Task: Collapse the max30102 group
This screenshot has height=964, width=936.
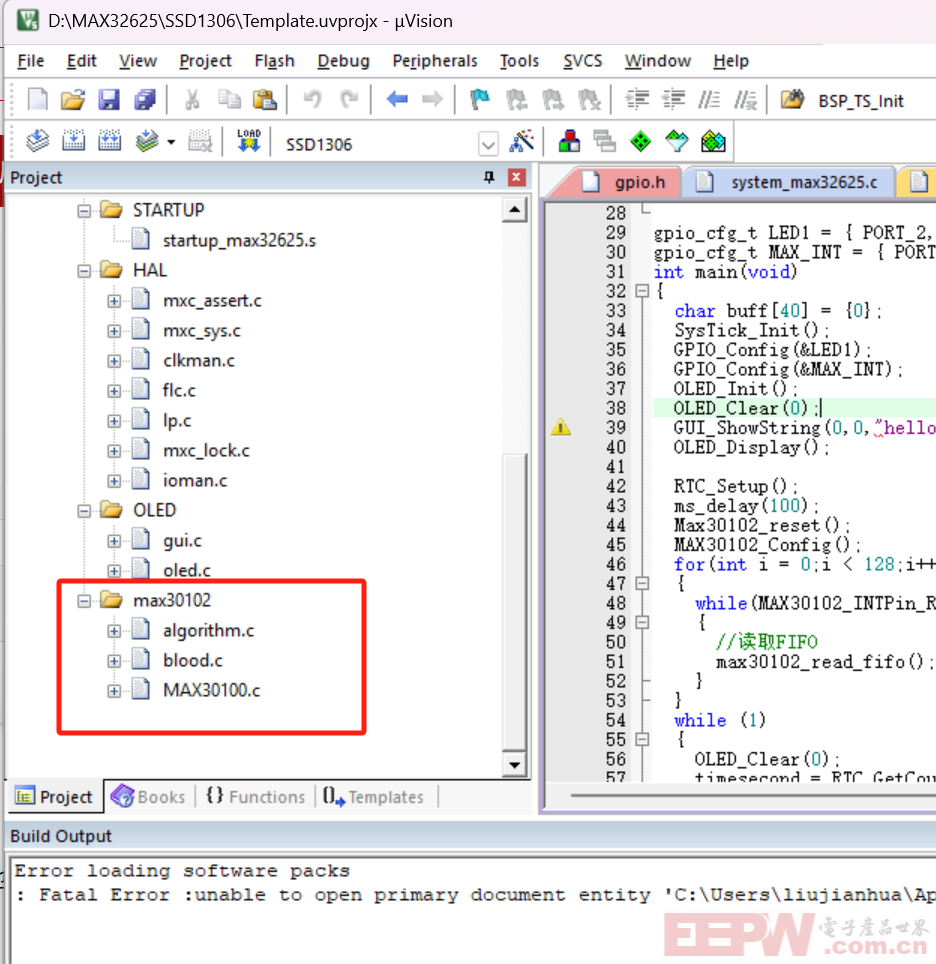Action: (84, 601)
